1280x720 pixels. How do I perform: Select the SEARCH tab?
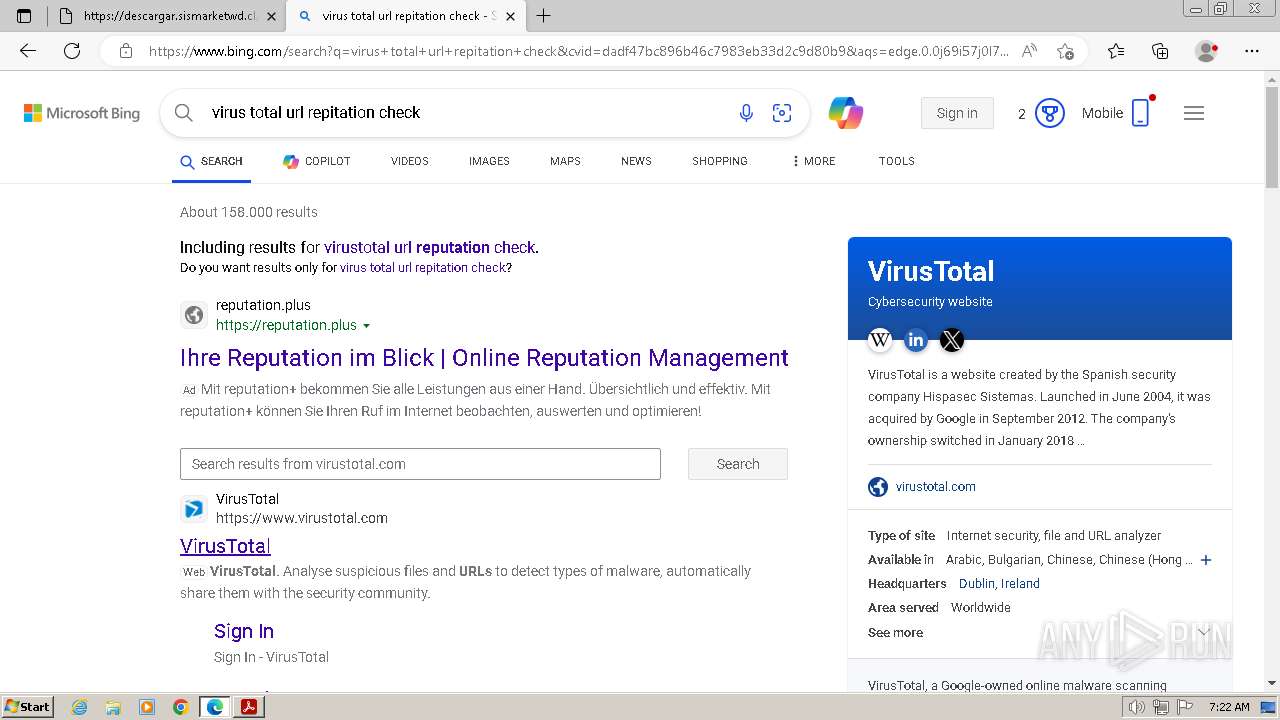[x=211, y=161]
